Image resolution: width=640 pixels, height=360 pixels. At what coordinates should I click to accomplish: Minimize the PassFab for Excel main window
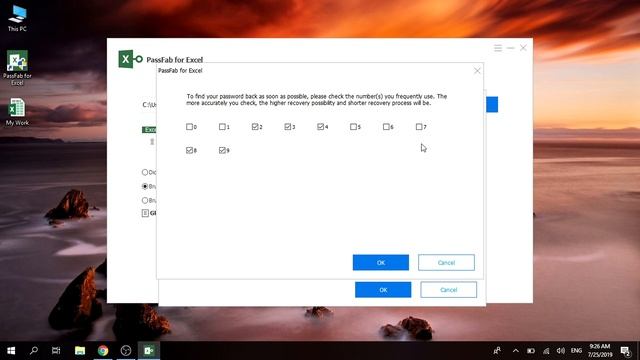click(511, 48)
